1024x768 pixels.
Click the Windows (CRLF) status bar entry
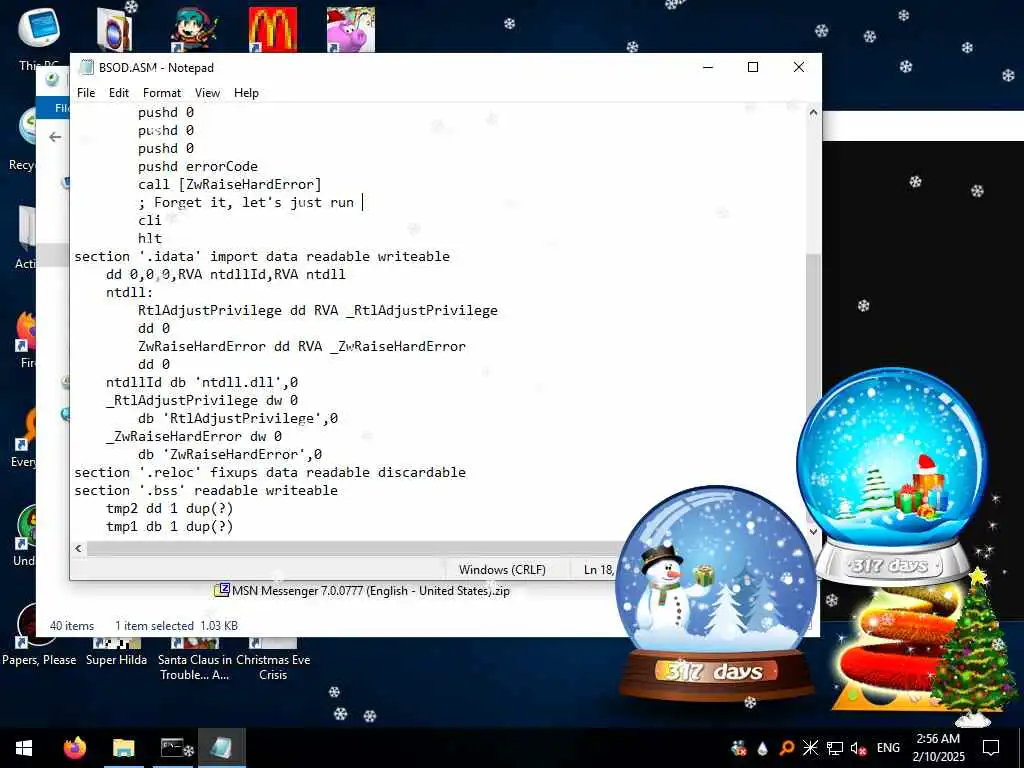point(502,569)
